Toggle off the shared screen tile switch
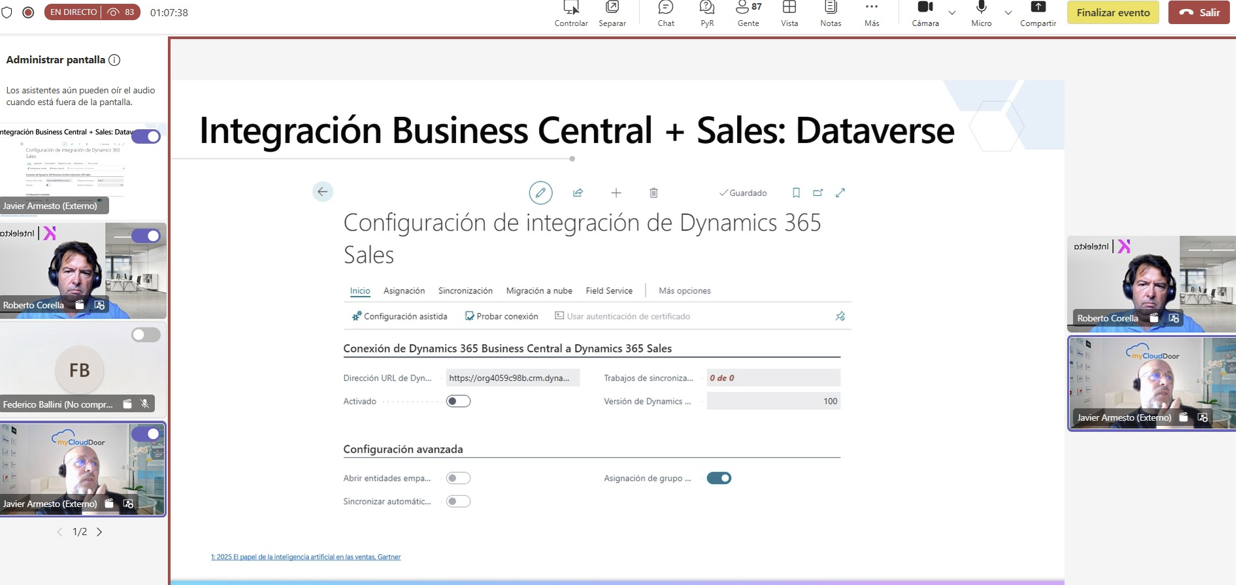This screenshot has height=585, width=1236. coord(146,136)
